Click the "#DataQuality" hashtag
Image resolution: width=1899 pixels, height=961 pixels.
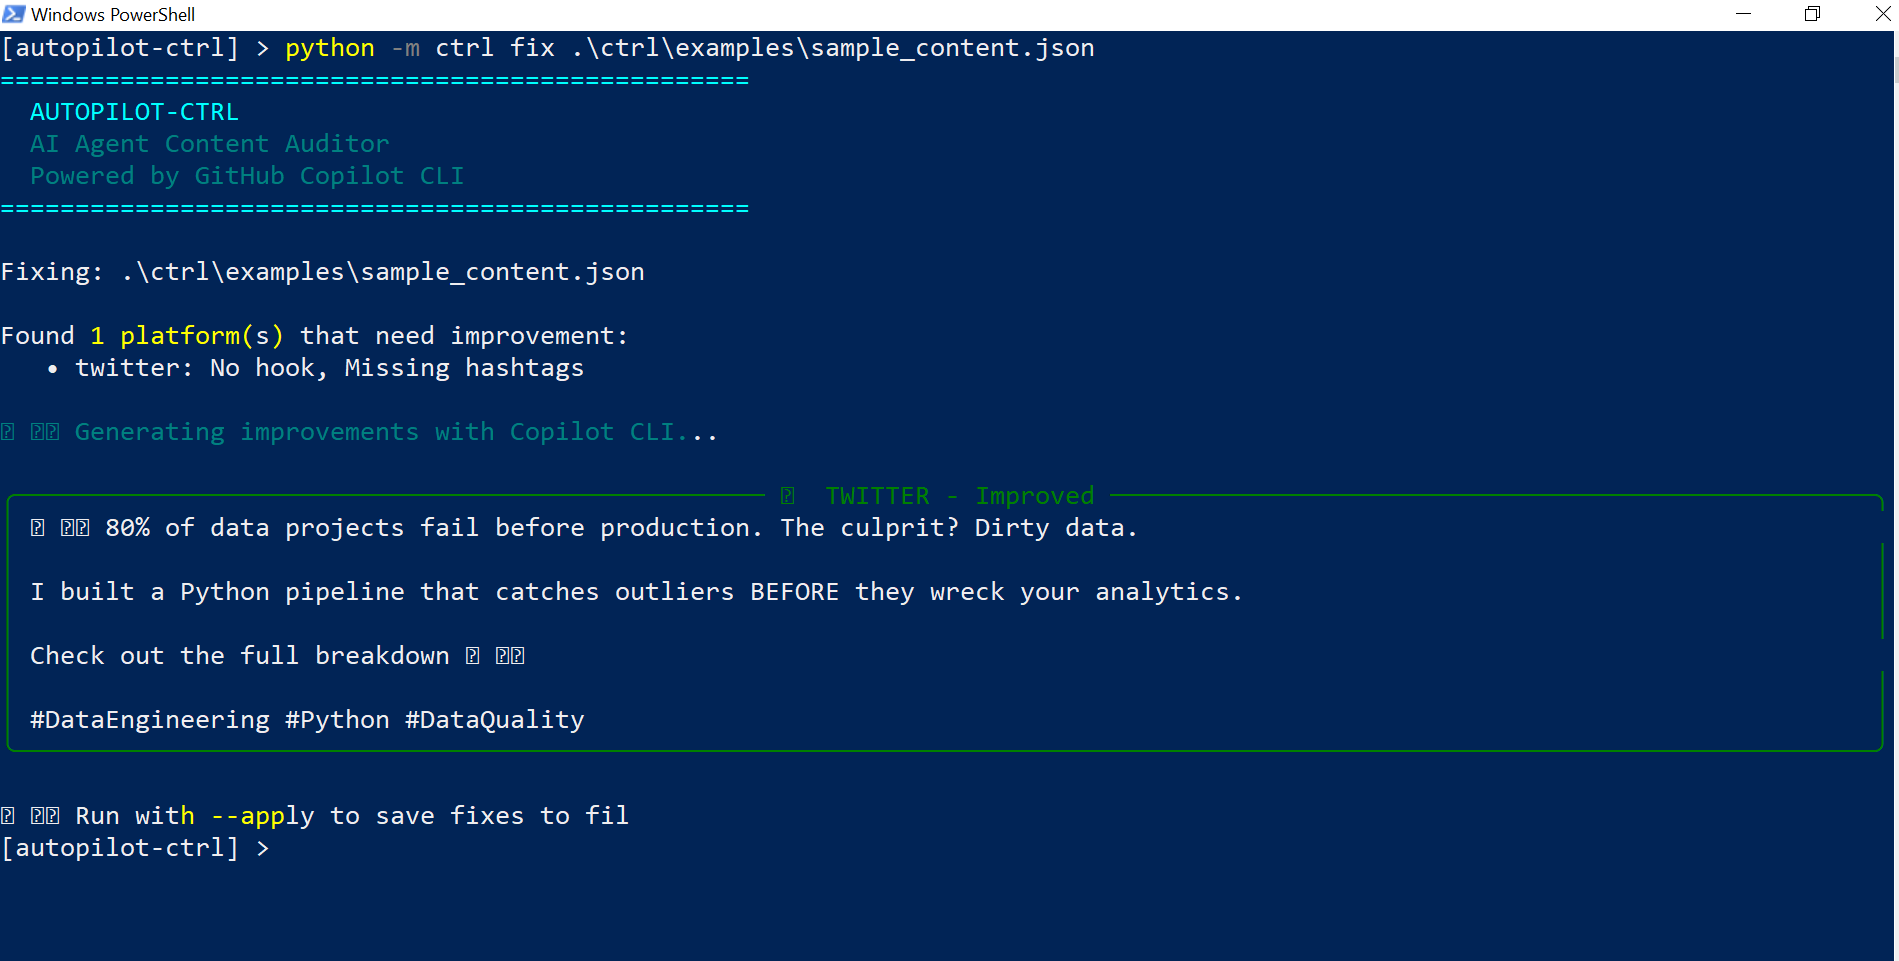pos(494,720)
